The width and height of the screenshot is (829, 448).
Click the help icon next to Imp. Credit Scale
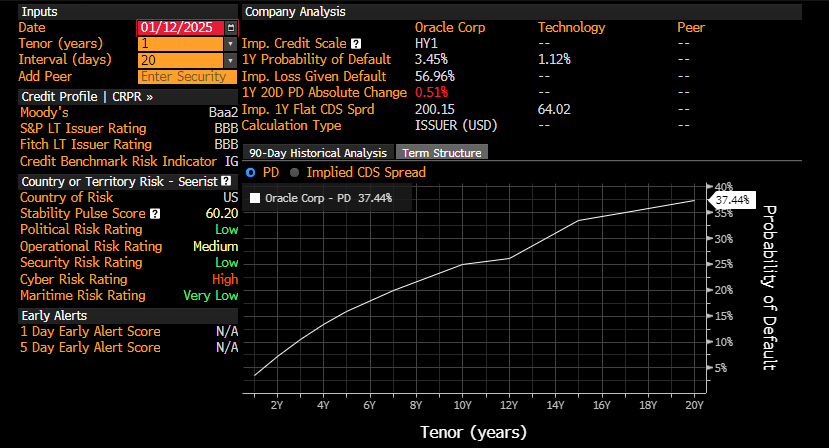[356, 44]
